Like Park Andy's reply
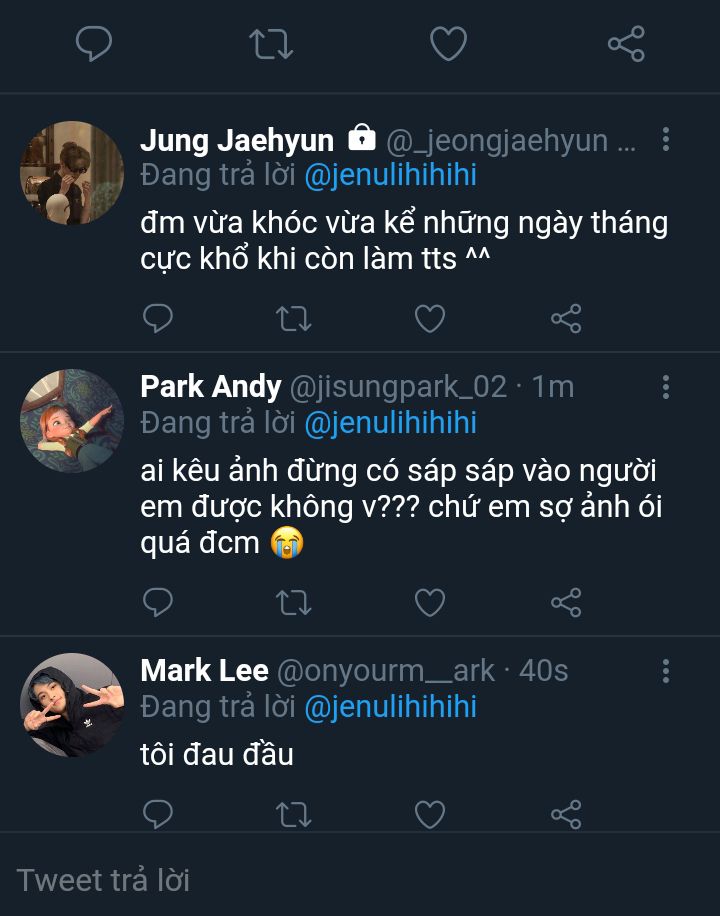This screenshot has height=916, width=720. [430, 602]
